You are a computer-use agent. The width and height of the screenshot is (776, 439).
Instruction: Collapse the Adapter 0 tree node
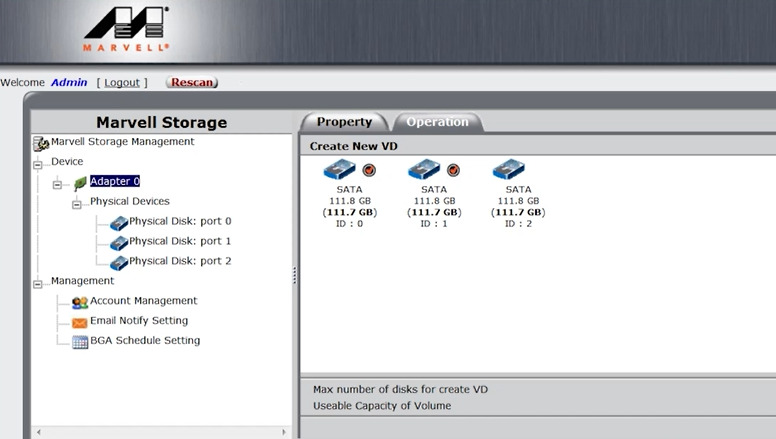pos(57,185)
